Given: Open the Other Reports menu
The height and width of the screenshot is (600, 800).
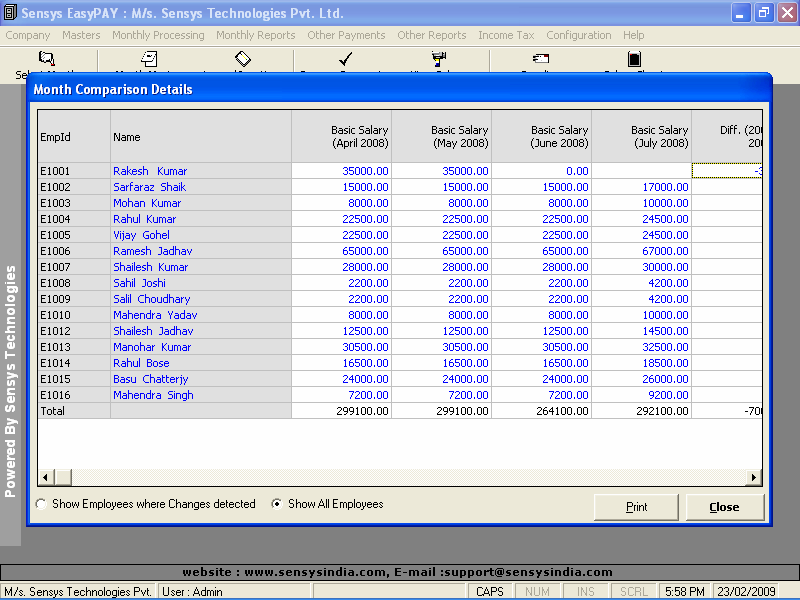Looking at the screenshot, I should pyautogui.click(x=432, y=35).
